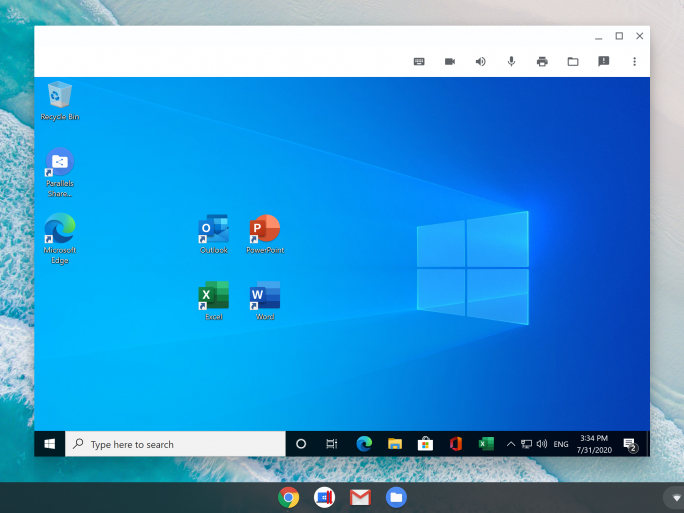Open the Action Center notifications icon

[630, 445]
